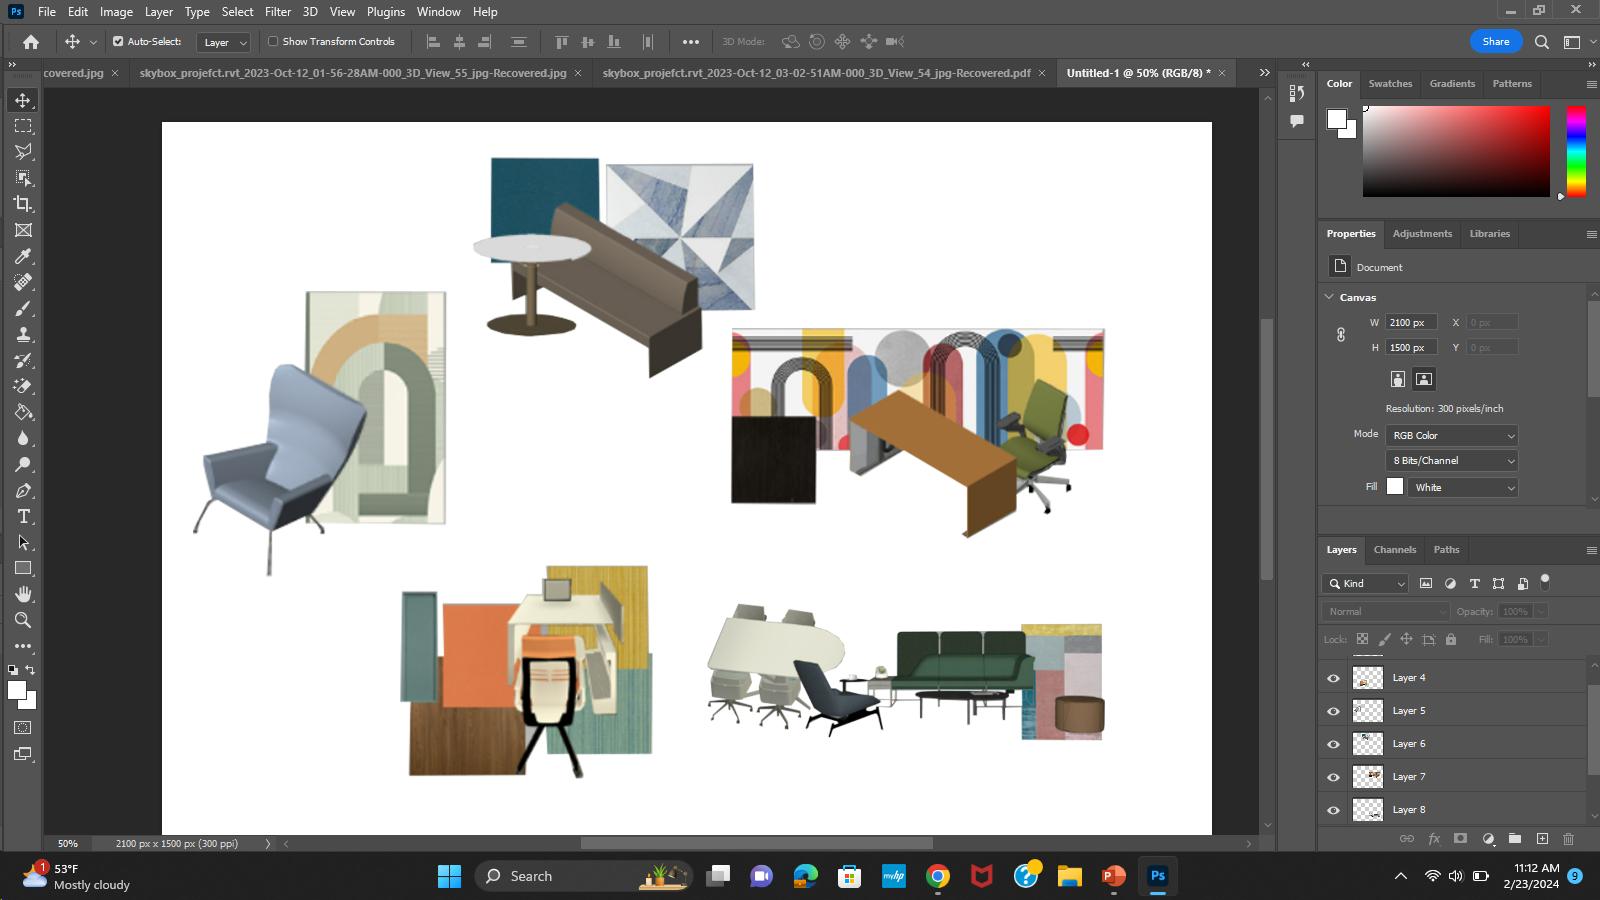
Task: Hide Layer 6 using eye icon
Action: 1333,744
